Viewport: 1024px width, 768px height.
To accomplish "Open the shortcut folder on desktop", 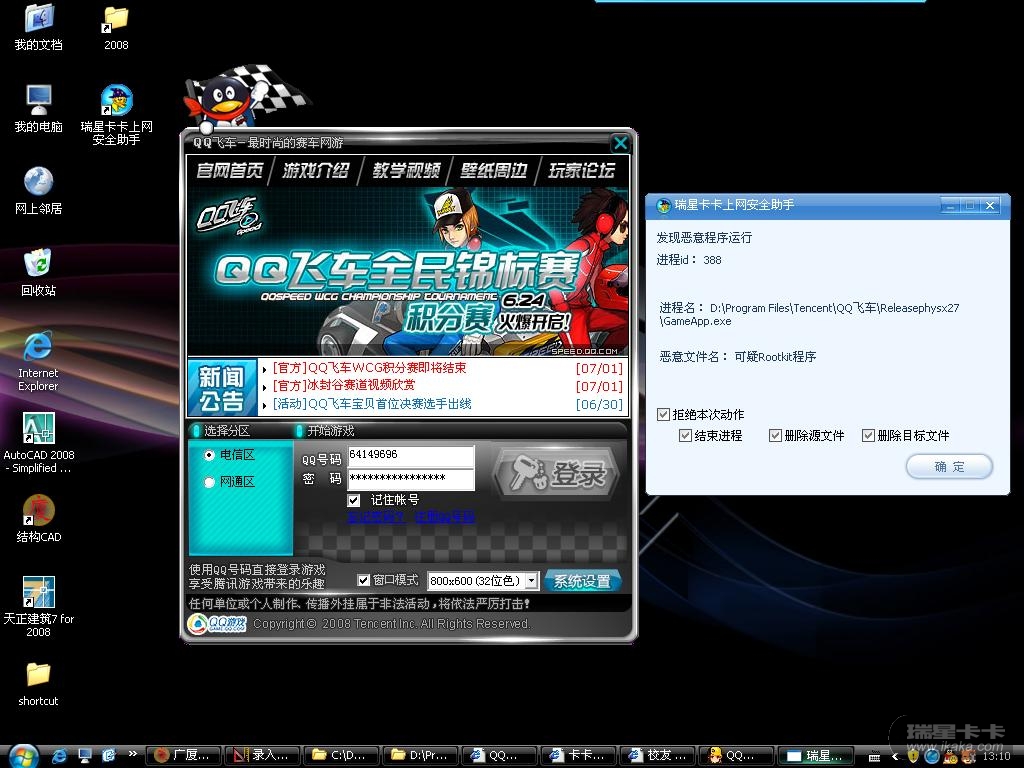I will 38,684.
